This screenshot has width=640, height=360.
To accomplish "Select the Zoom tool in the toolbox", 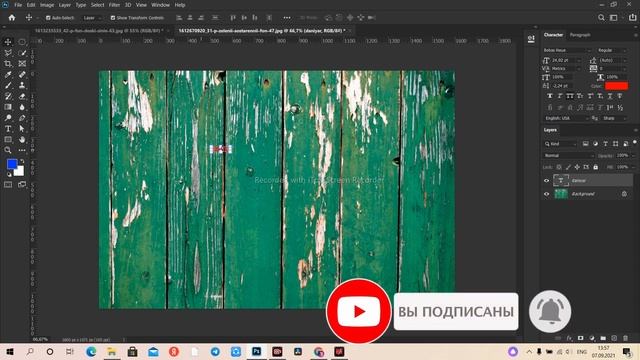I will (x=8, y=150).
